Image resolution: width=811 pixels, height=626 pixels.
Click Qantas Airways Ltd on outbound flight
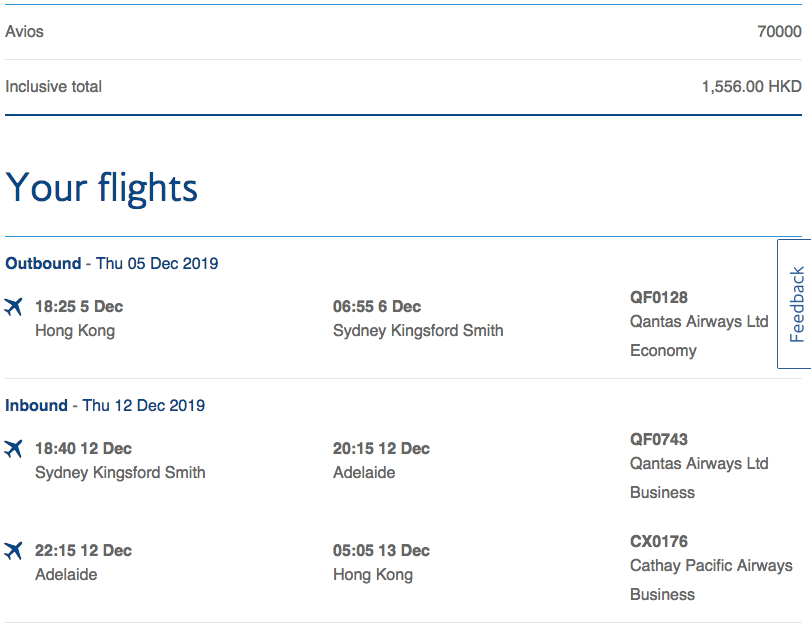tap(699, 322)
